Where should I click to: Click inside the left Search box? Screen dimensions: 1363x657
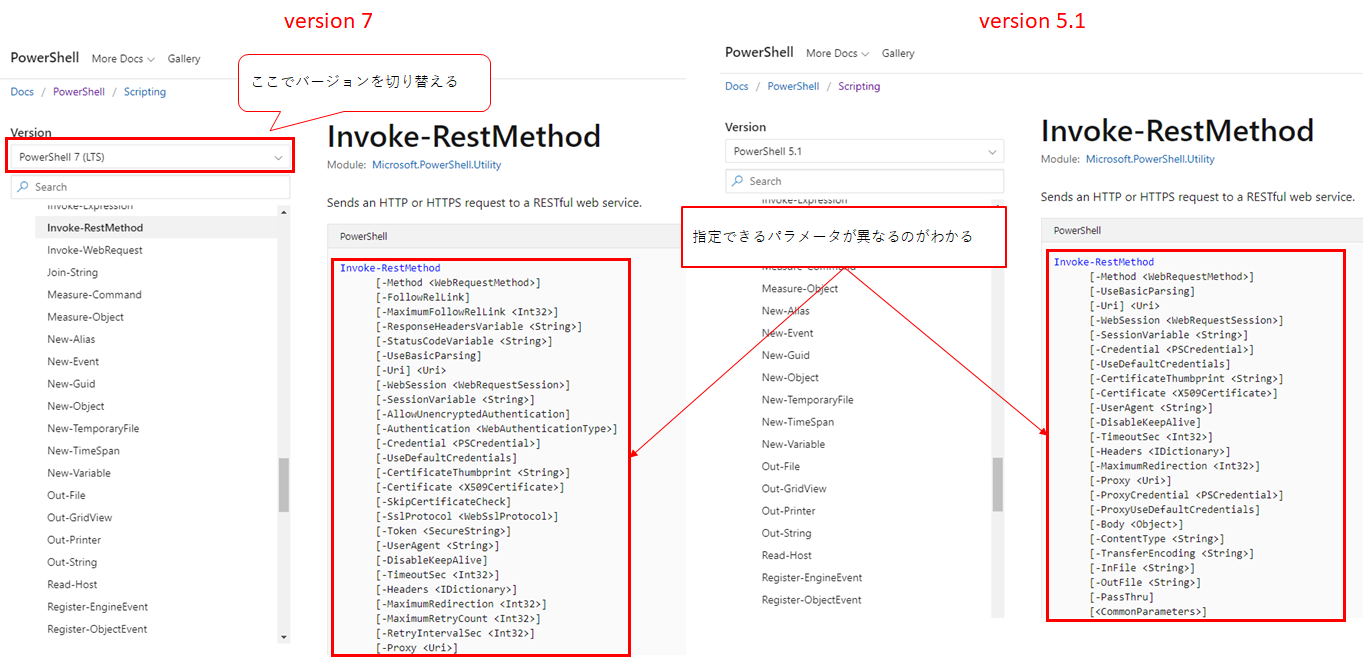tap(150, 187)
